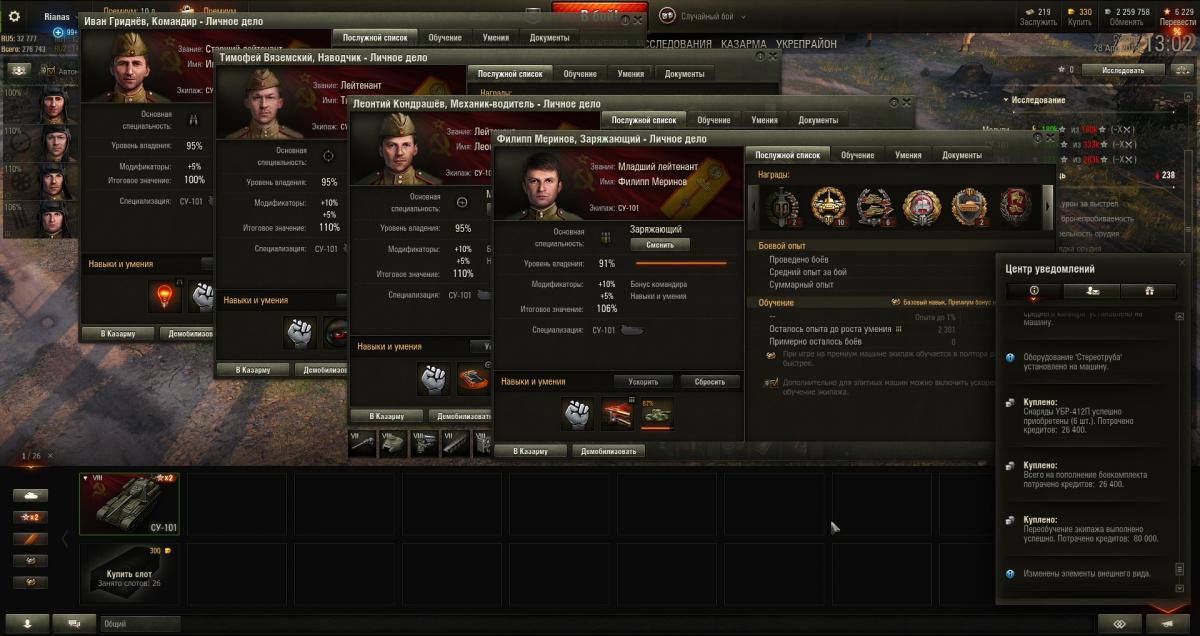Click the free experience Перевести item

[x=1176, y=17]
